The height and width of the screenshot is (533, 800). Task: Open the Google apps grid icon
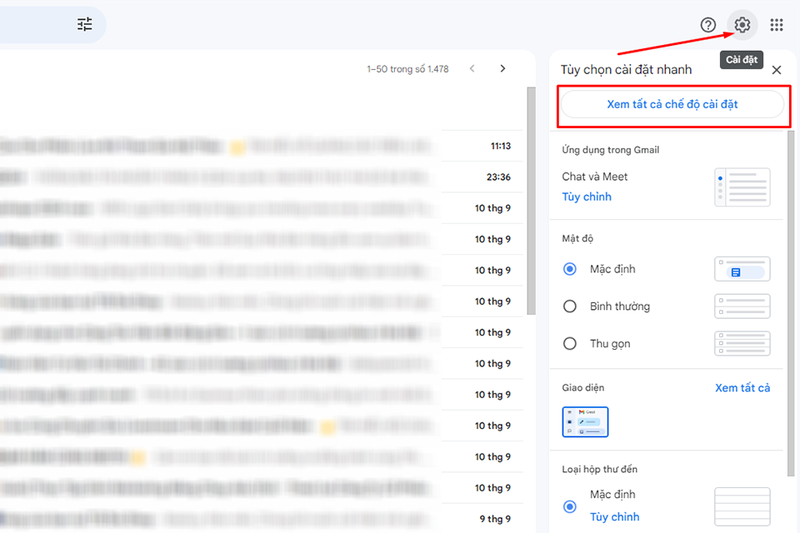pyautogui.click(x=776, y=24)
